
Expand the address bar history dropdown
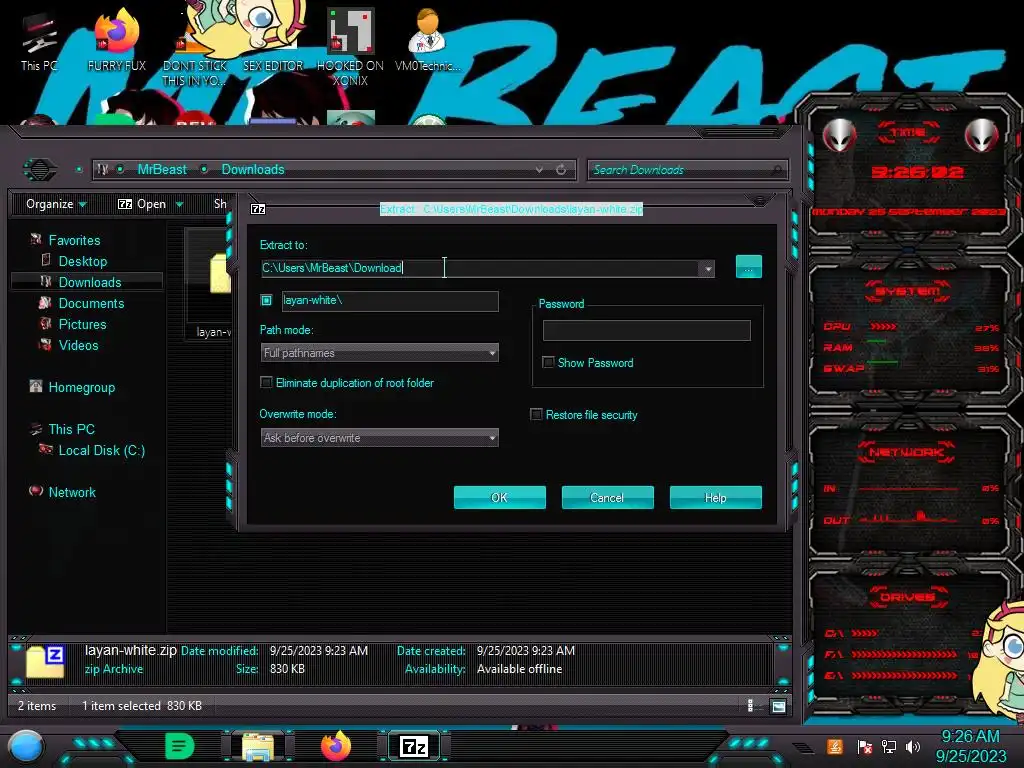539,170
